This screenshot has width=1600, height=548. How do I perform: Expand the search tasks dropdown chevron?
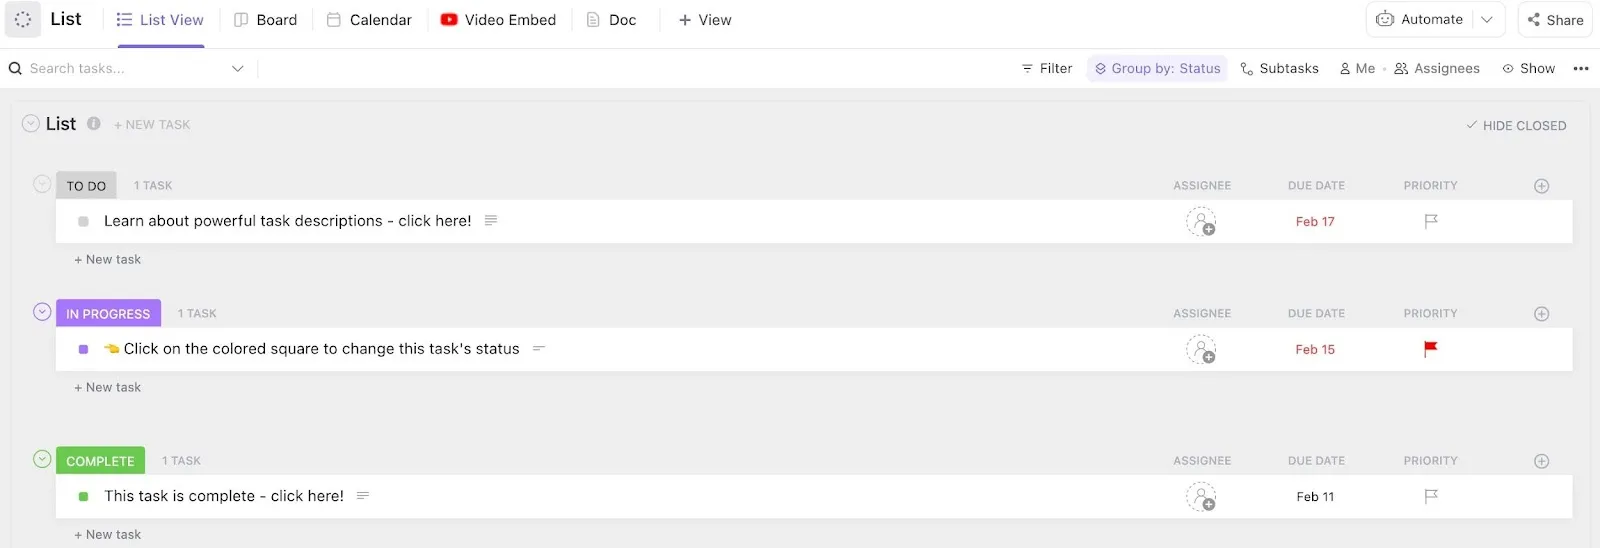(x=237, y=68)
